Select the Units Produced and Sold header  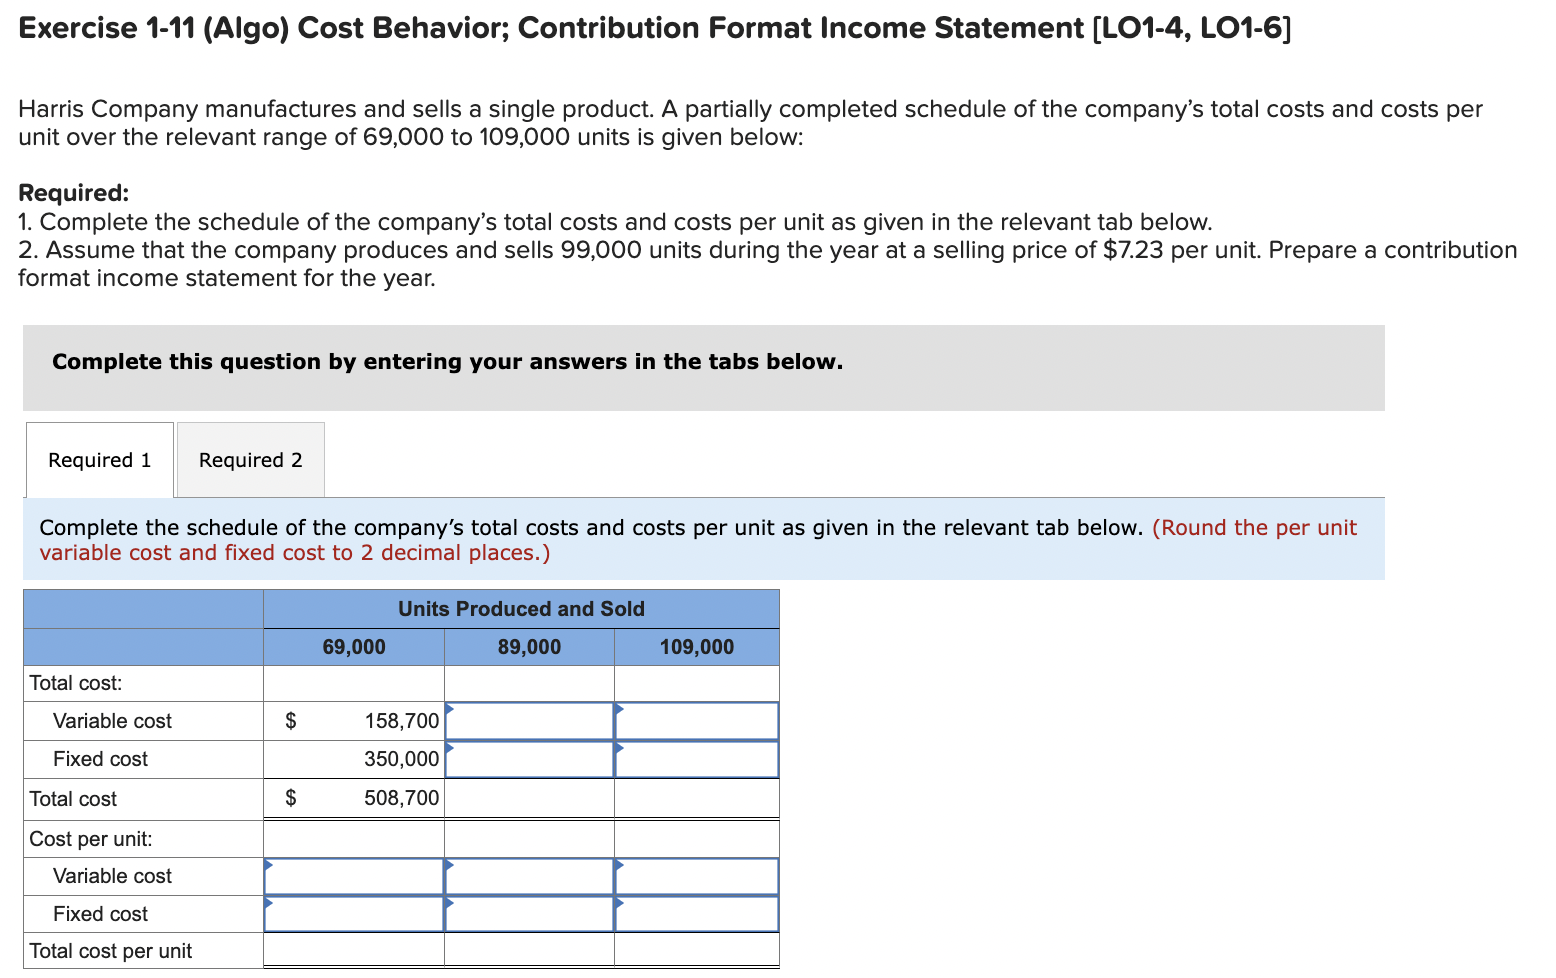[x=521, y=608]
